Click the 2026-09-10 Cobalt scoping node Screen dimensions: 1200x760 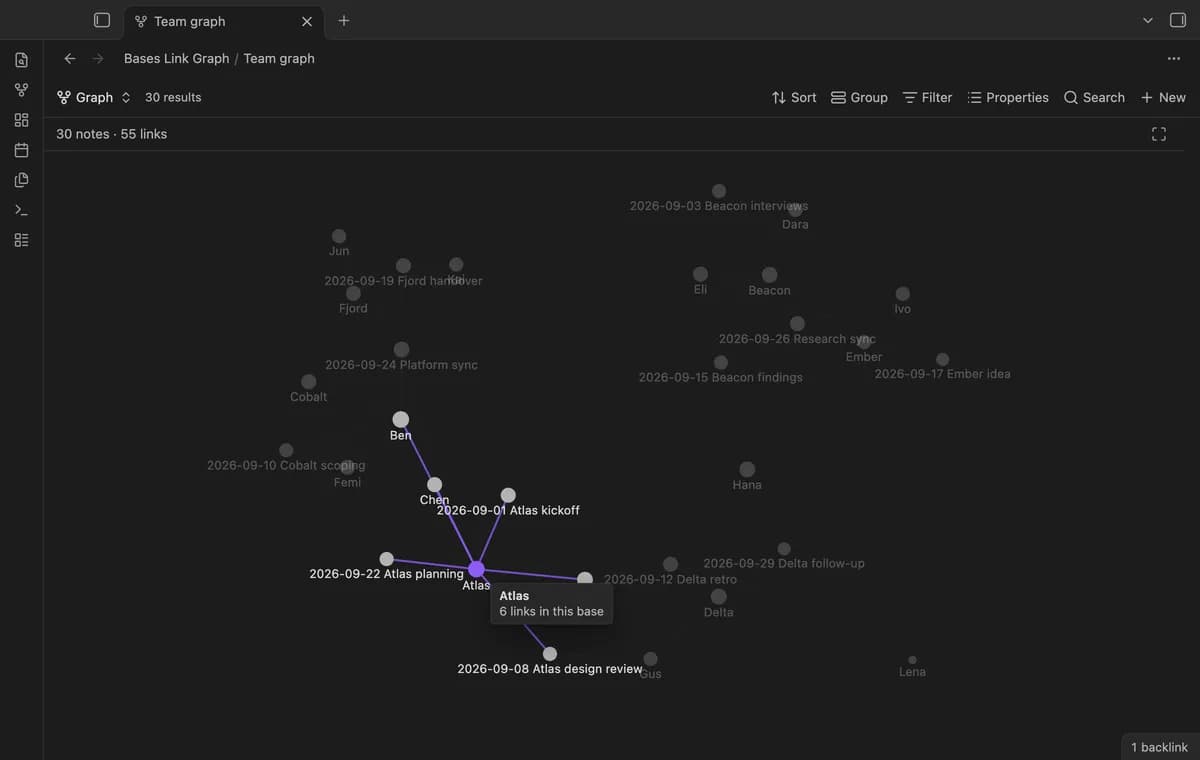pyautogui.click(x=286, y=450)
